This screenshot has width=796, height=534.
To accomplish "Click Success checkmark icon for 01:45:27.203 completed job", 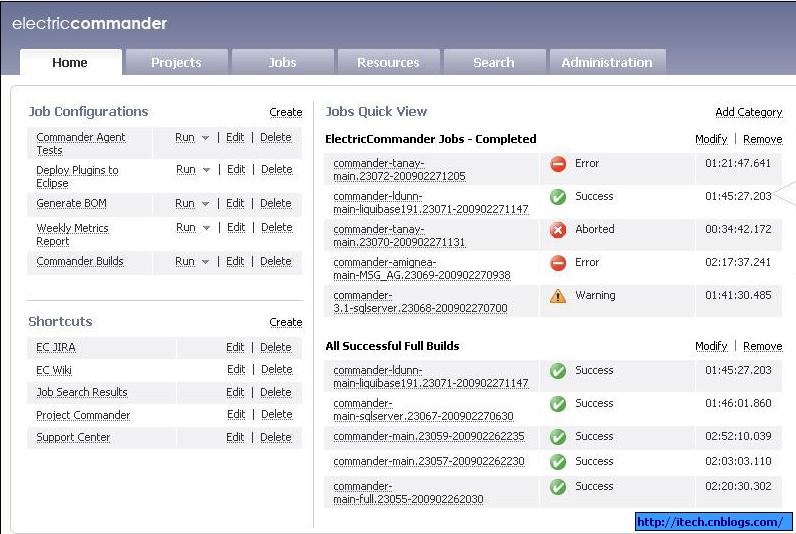I will point(558,197).
